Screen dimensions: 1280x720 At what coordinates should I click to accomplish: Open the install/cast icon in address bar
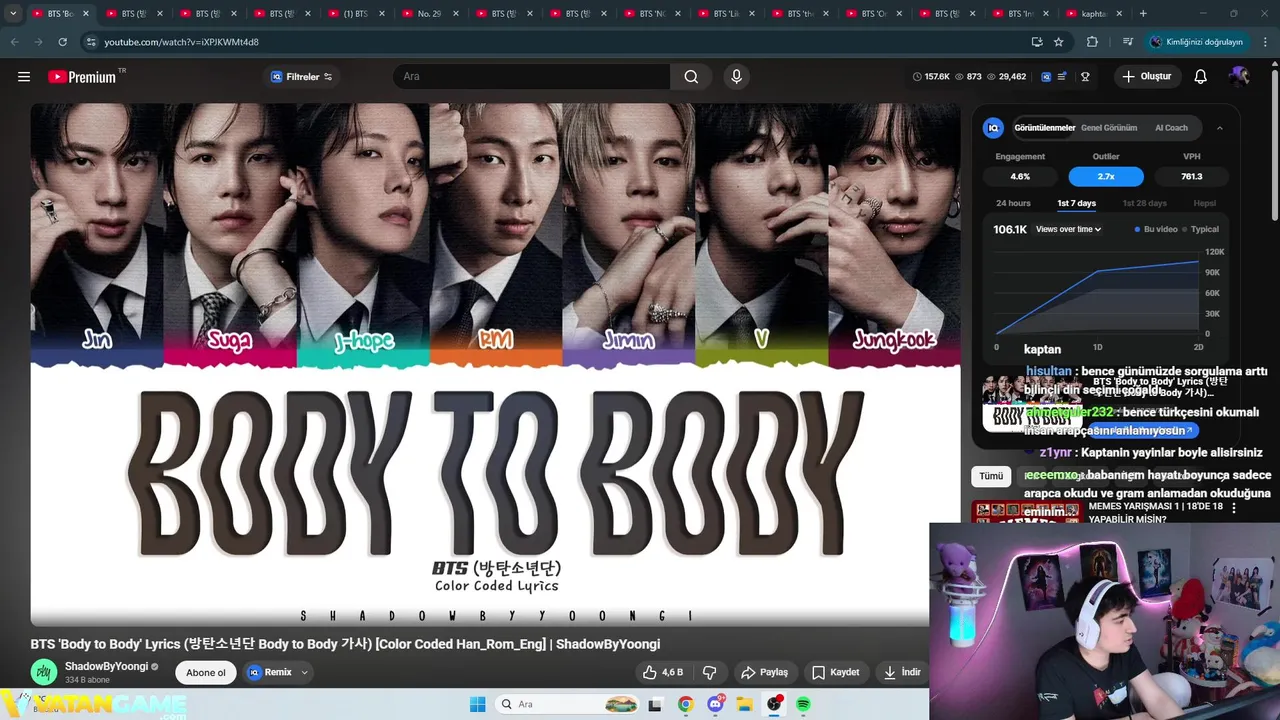[x=1037, y=42]
